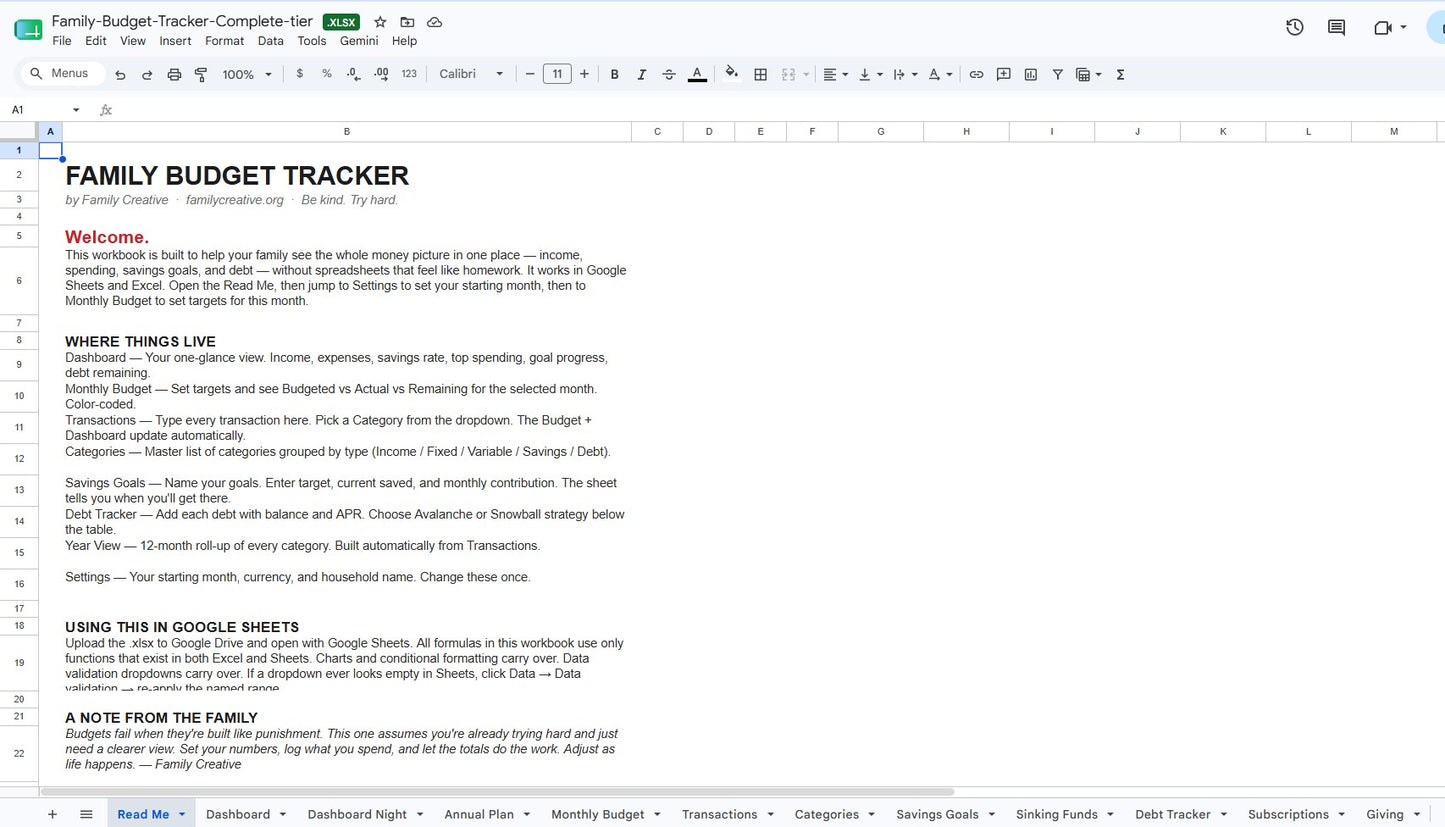Insert a chart from the toolbar
Image resolution: width=1445 pixels, height=827 pixels.
pyautogui.click(x=1030, y=74)
